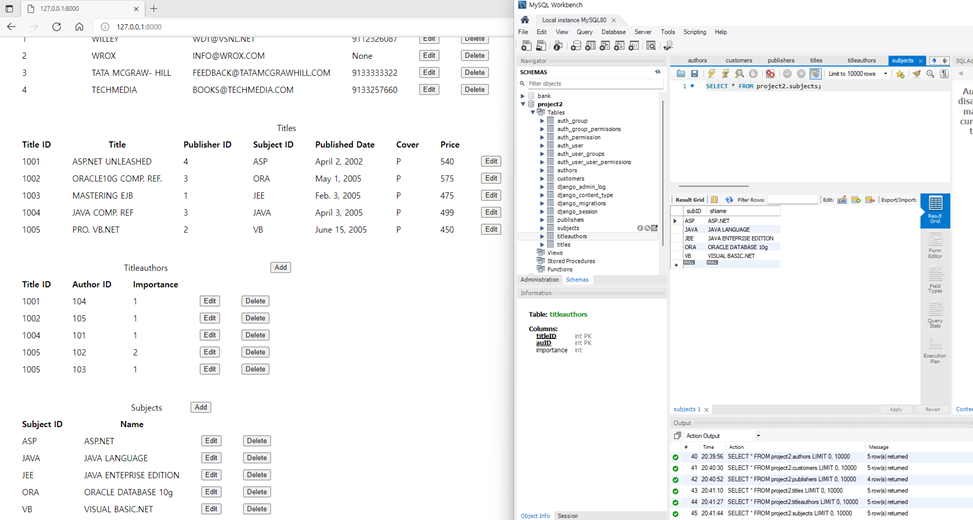
Task: Open the Scripting menu
Action: [694, 32]
